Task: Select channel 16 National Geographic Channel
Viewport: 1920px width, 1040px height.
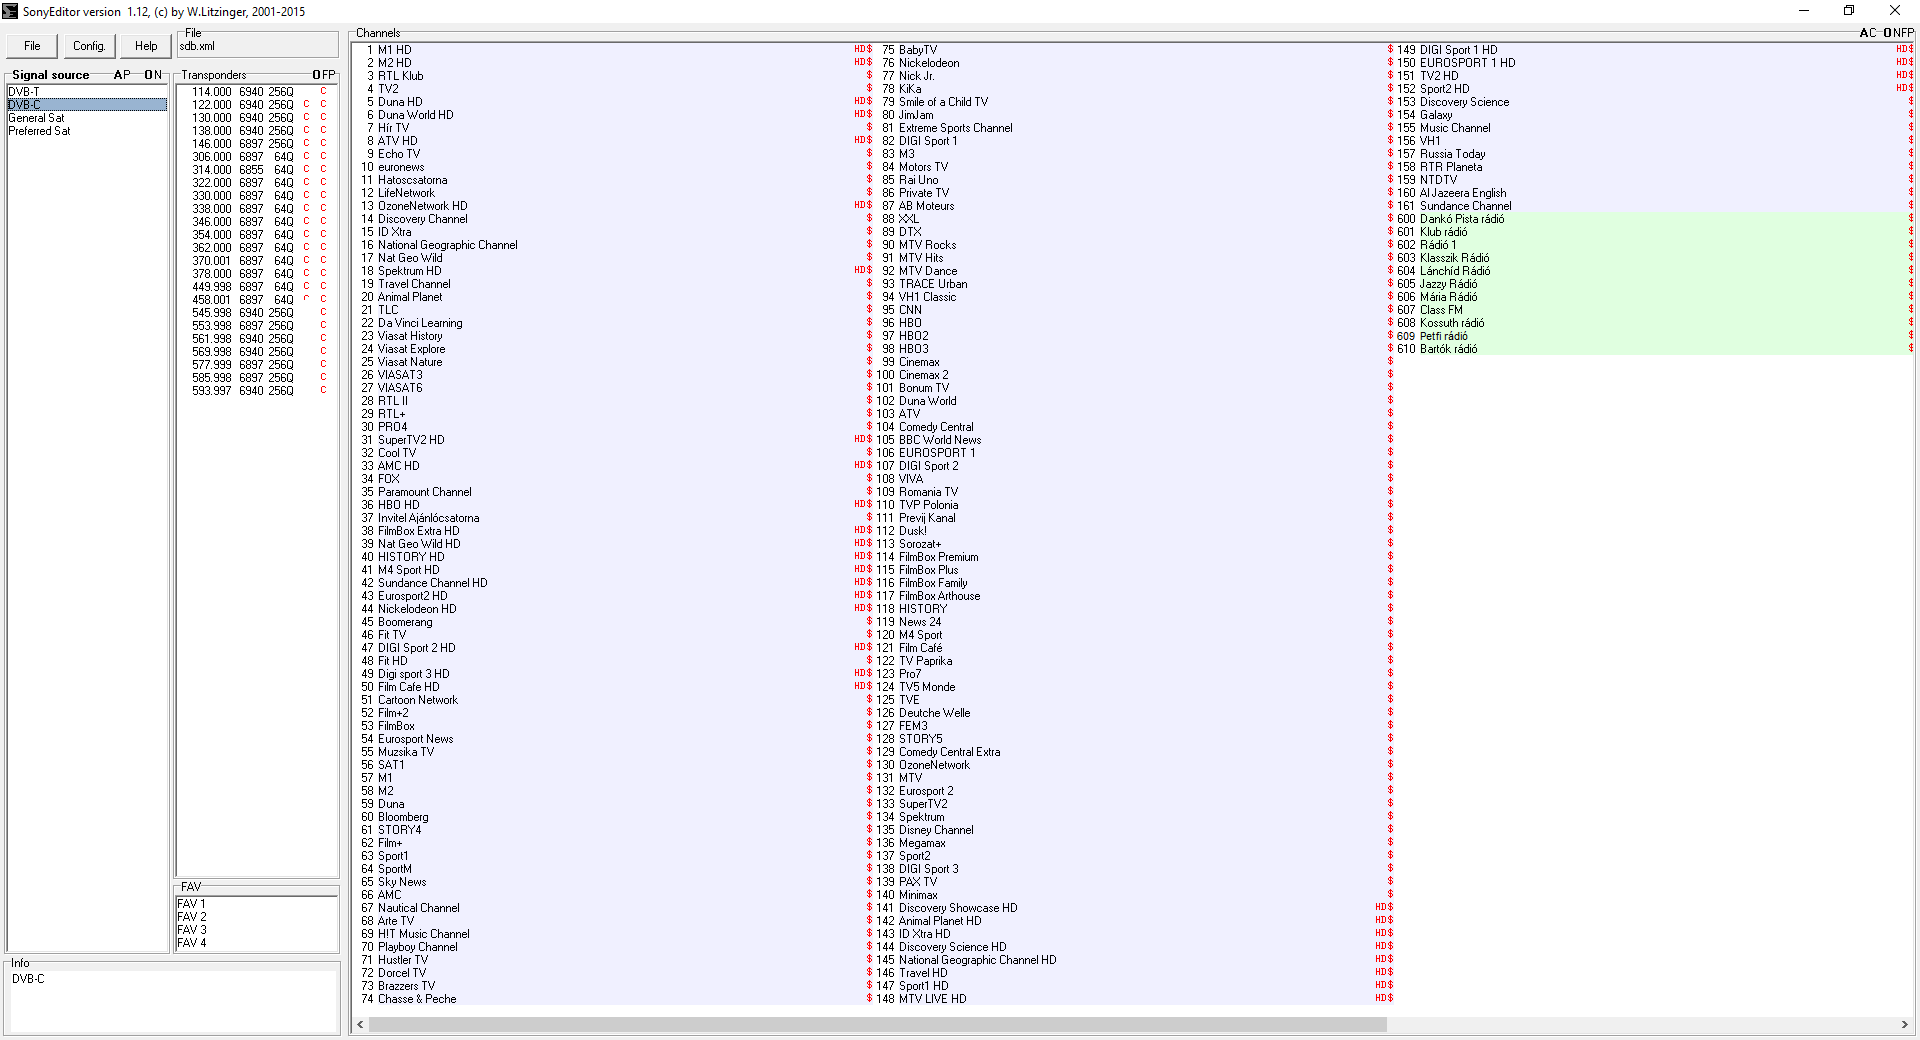Action: (x=614, y=245)
